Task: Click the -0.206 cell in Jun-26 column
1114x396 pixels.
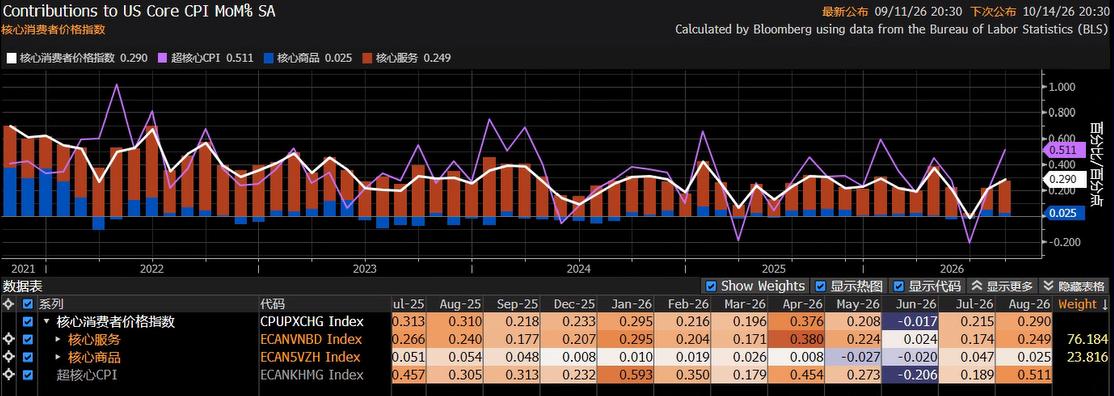Action: tap(911, 375)
